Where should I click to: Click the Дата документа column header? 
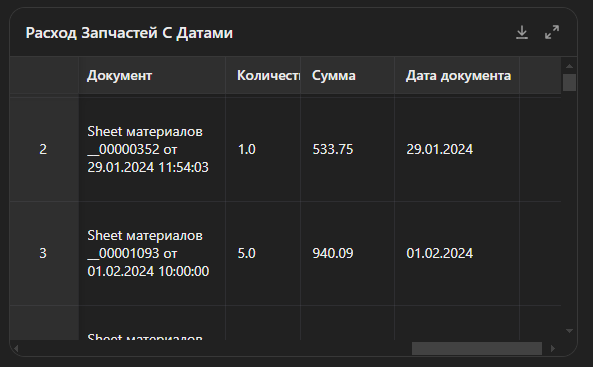[457, 76]
